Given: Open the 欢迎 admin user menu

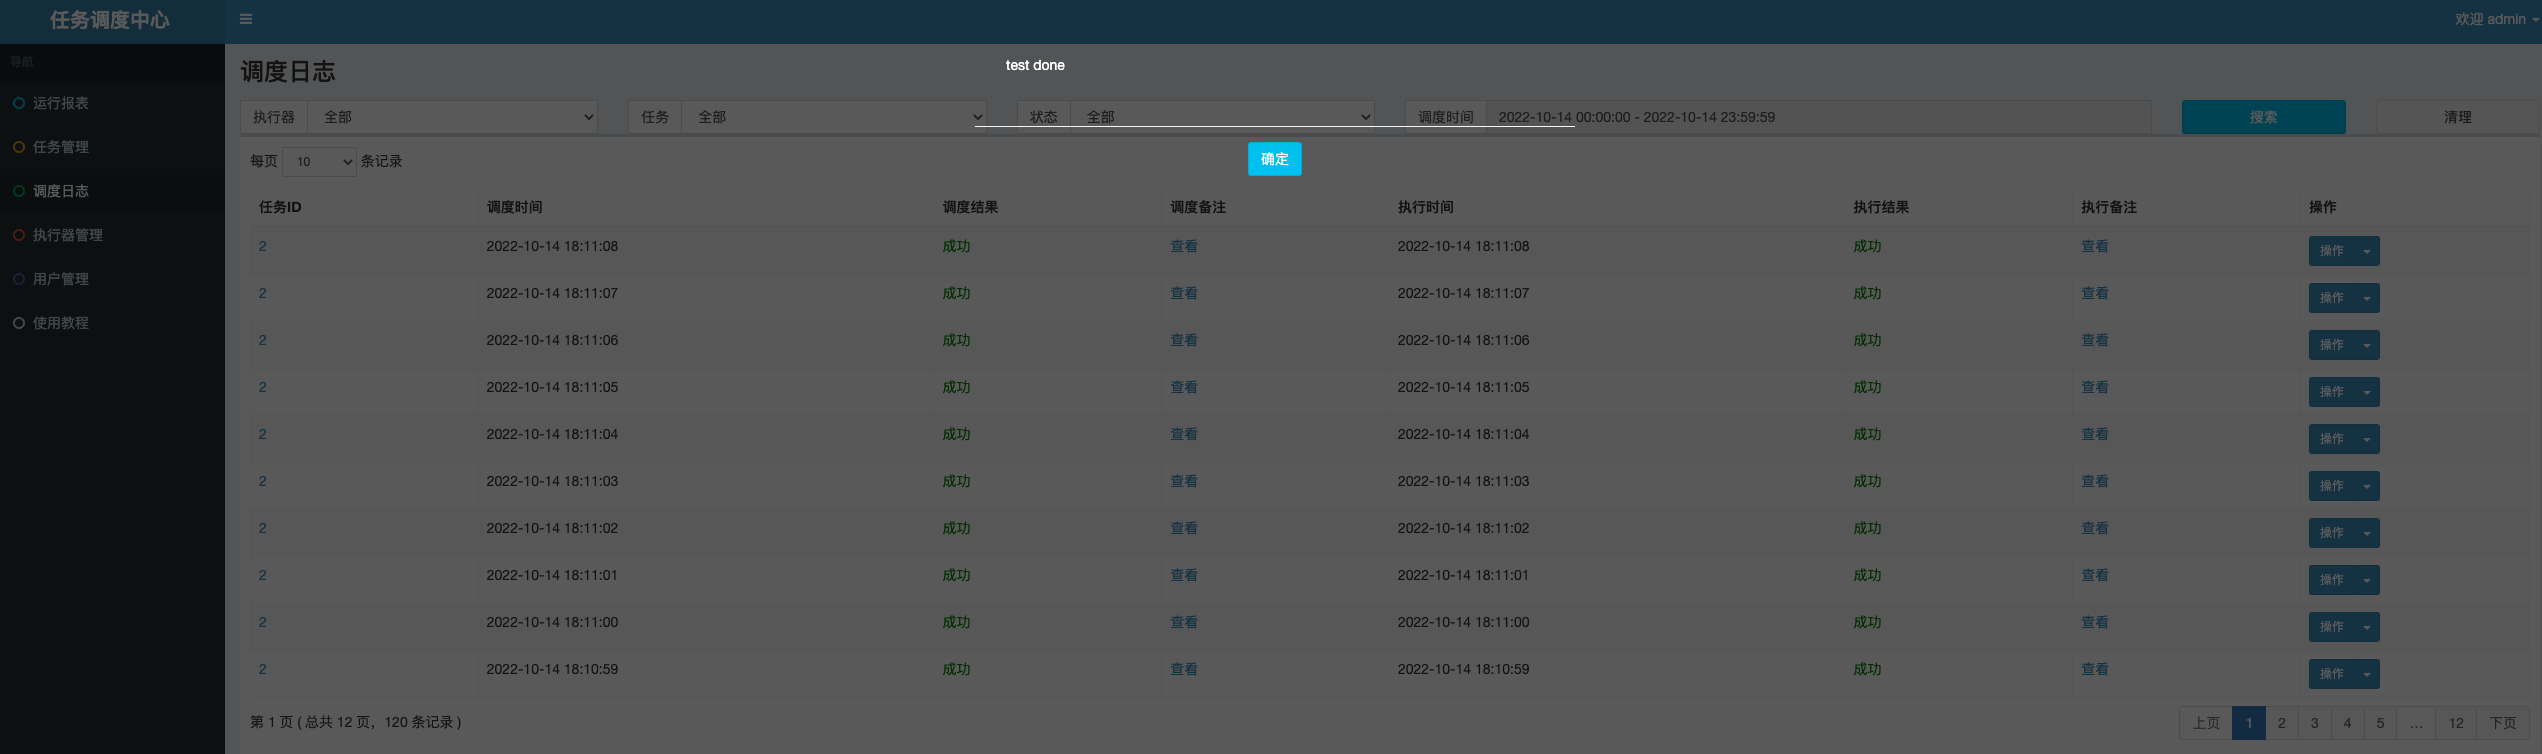Looking at the screenshot, I should tap(2495, 19).
